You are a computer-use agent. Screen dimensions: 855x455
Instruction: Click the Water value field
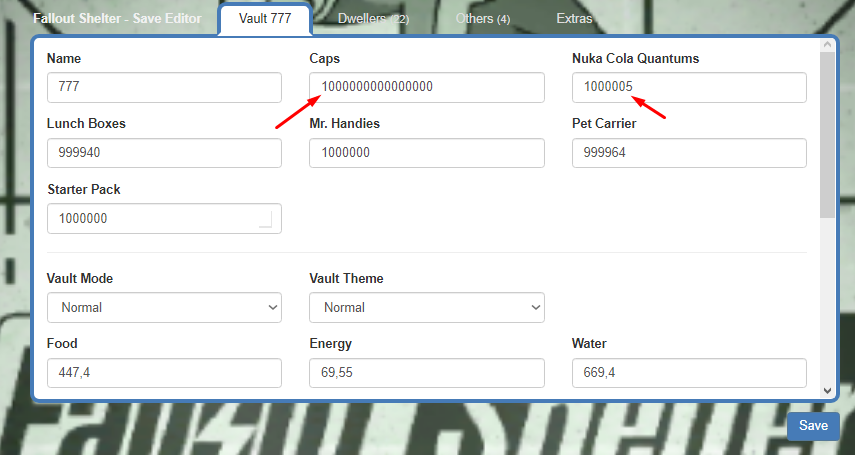[x=689, y=373]
